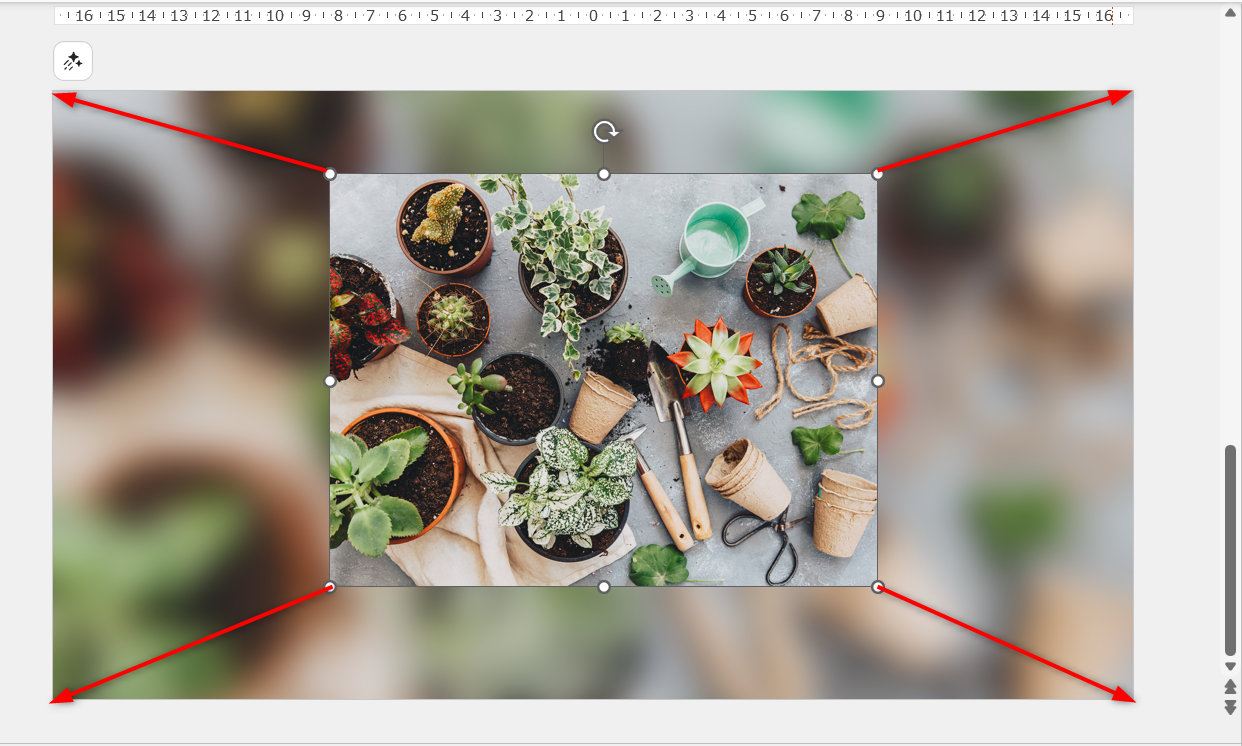Click the bottom-right corner sizing handle

[x=878, y=587]
